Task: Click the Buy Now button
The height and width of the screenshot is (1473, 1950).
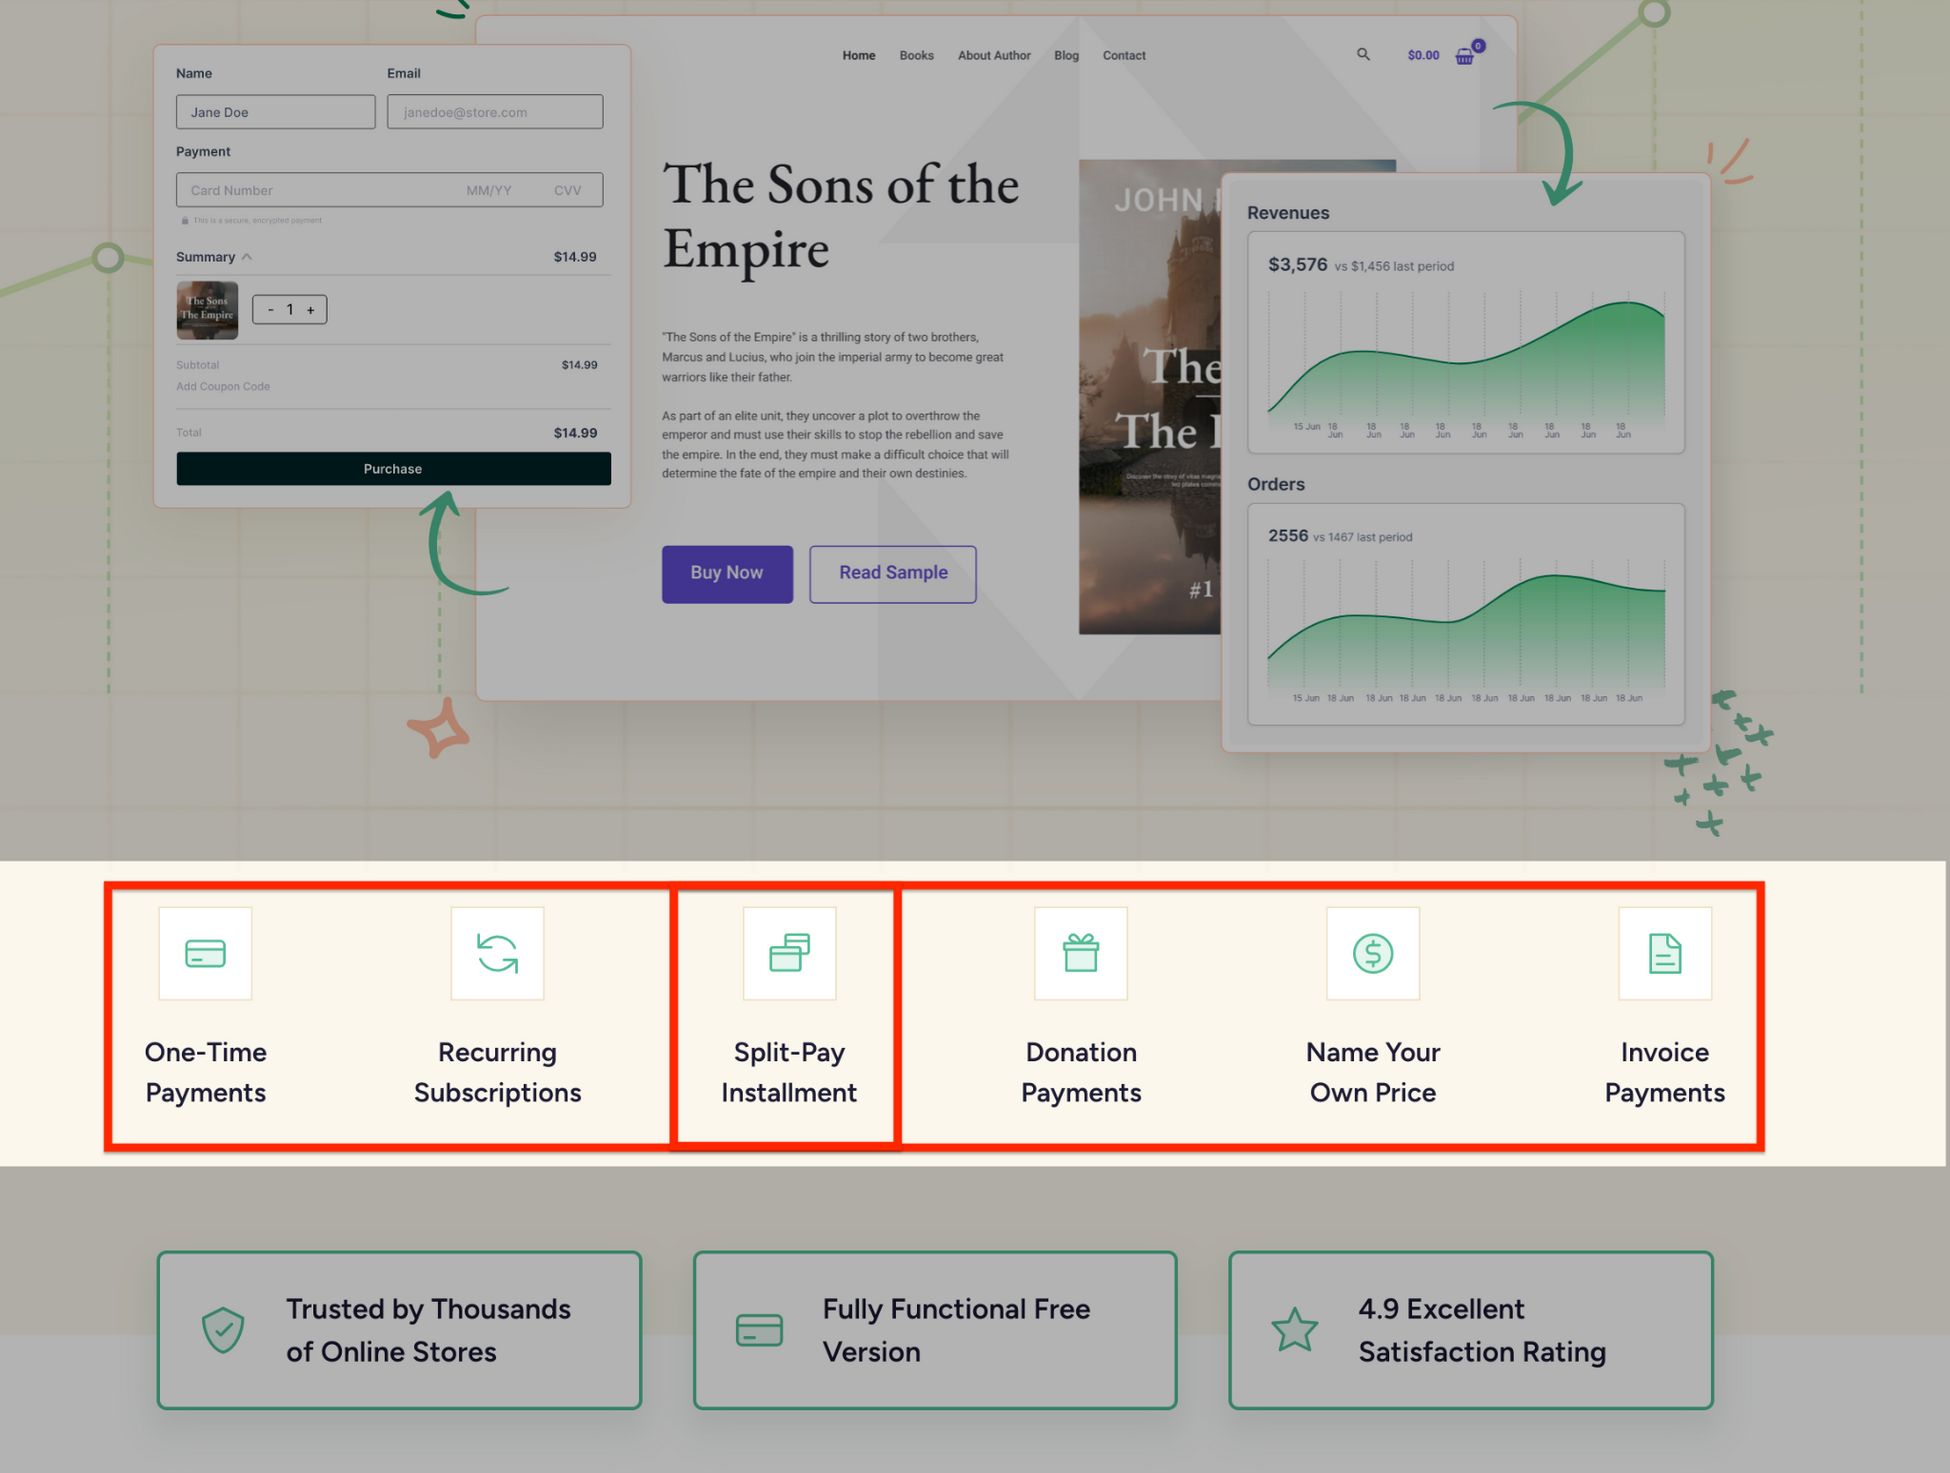Action: [726, 572]
